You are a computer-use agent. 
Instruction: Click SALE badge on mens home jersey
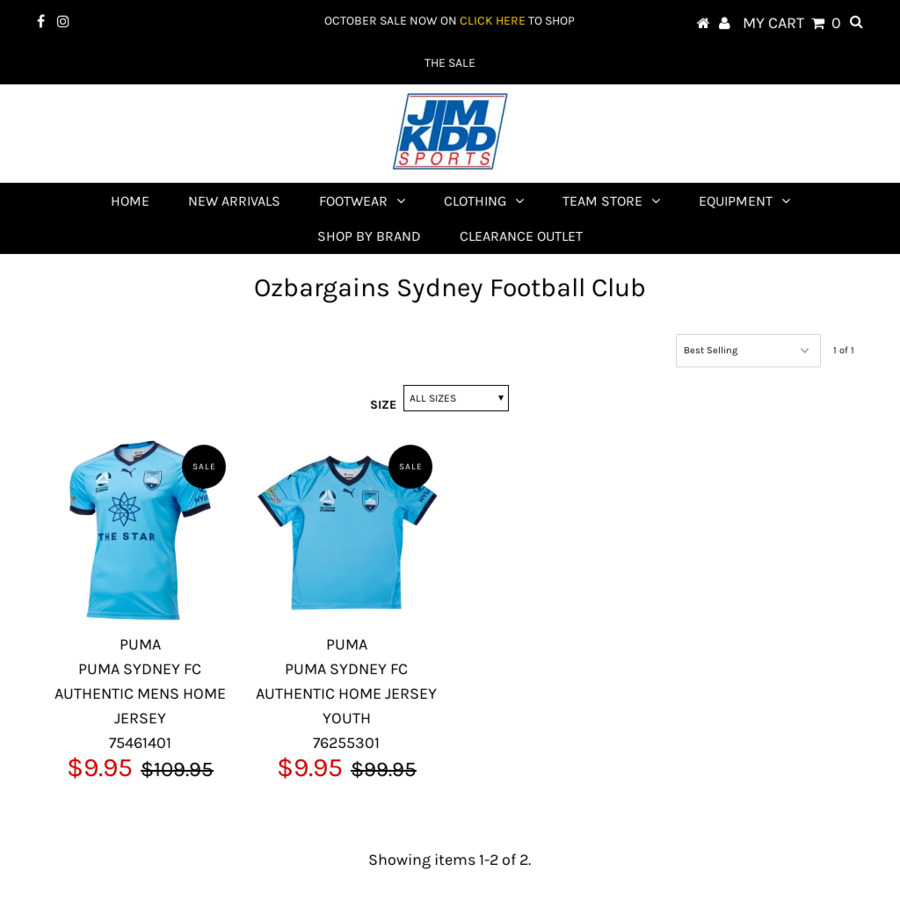coord(204,466)
